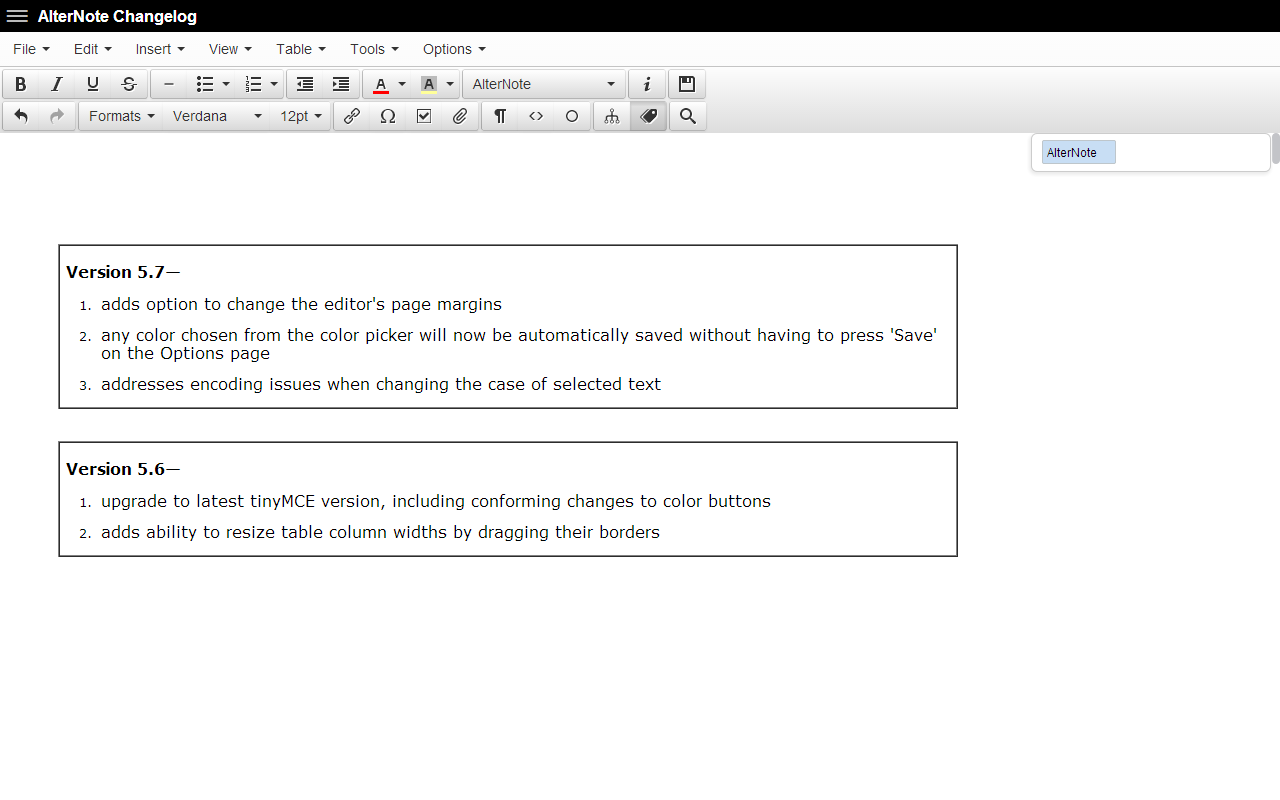1280x800 pixels.
Task: Increase the indent
Action: click(341, 84)
